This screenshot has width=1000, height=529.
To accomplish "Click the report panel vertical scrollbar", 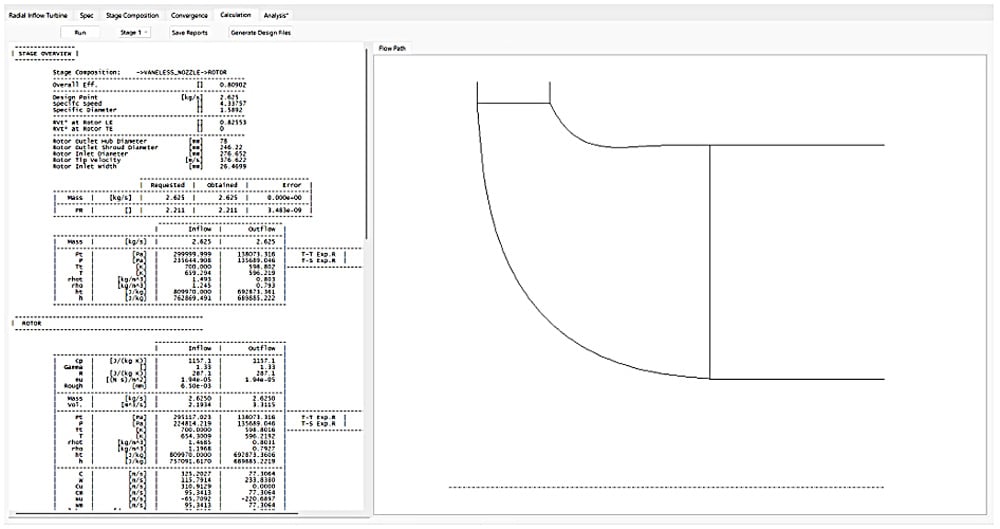I will click(366, 144).
